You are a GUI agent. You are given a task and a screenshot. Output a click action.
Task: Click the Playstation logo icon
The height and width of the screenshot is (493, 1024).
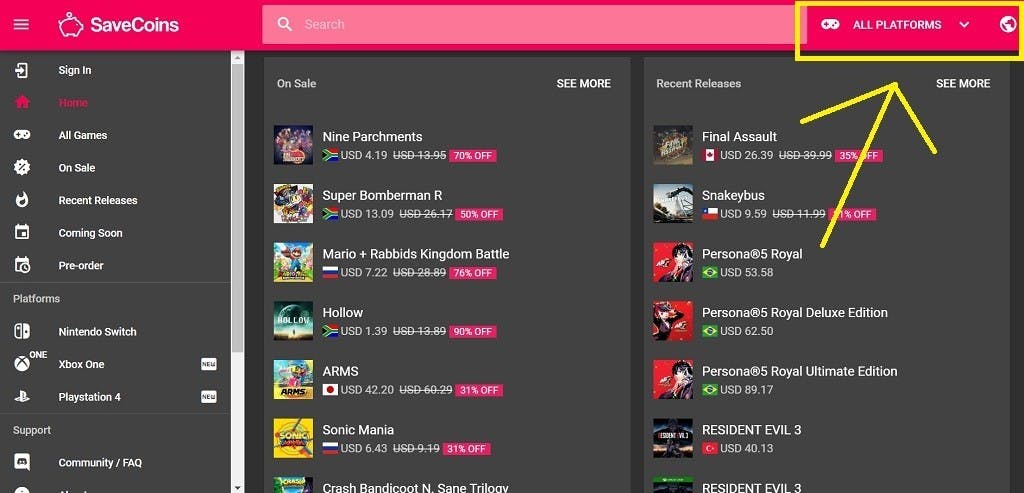(x=22, y=396)
